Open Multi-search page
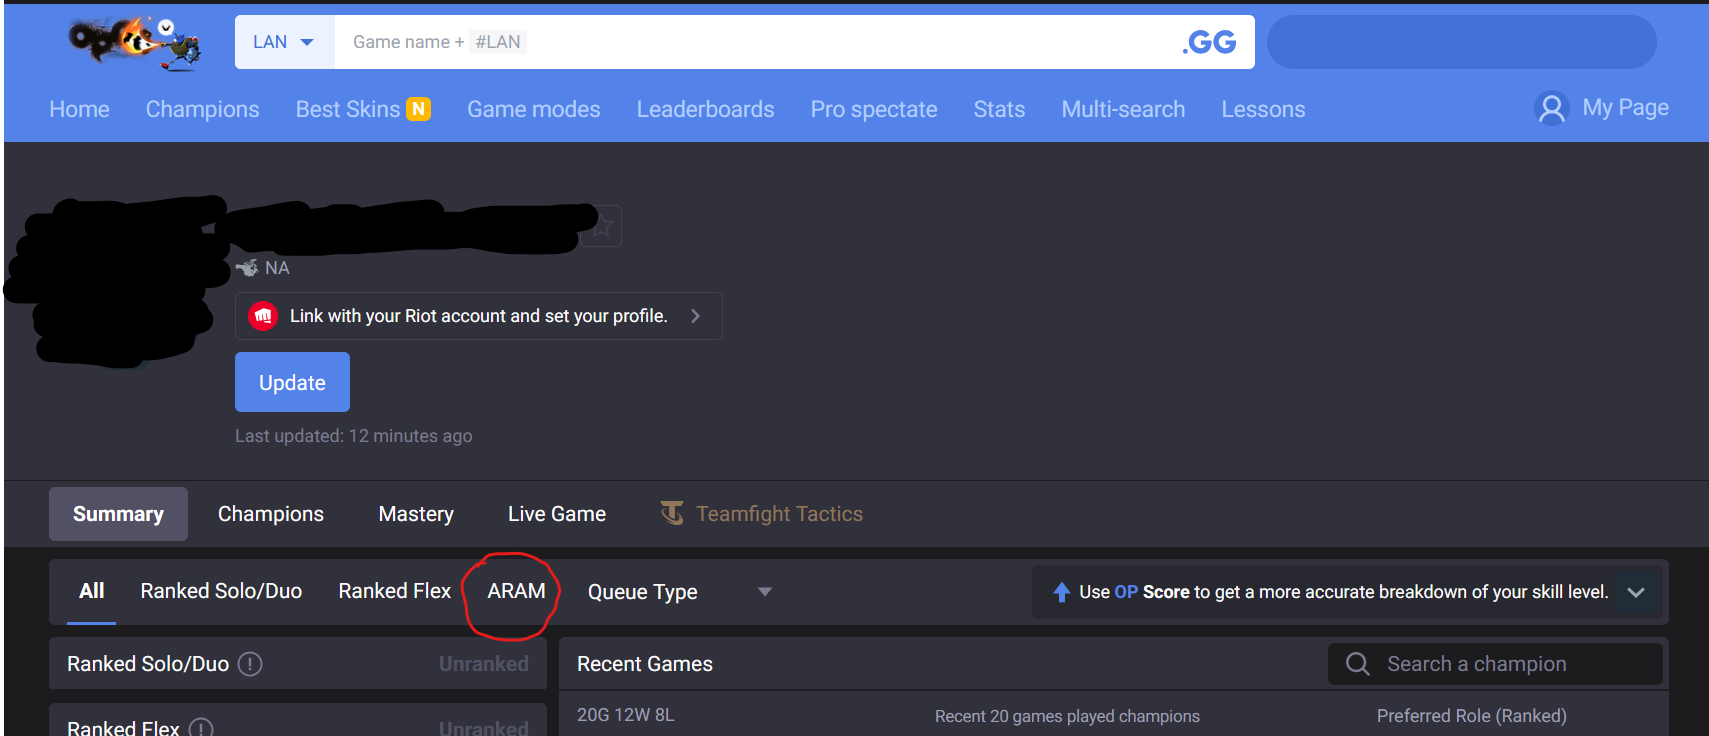Screen dimensions: 1709x736 (x=1124, y=109)
